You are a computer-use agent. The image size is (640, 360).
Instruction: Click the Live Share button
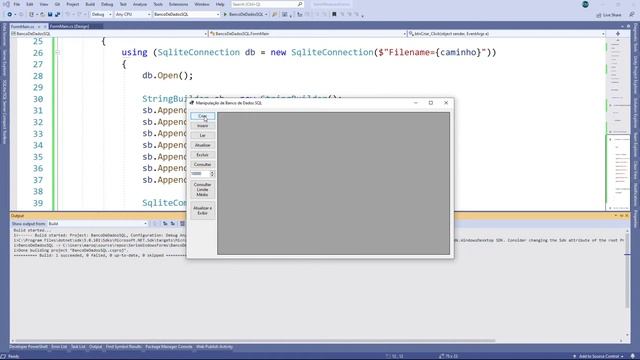click(x=609, y=15)
